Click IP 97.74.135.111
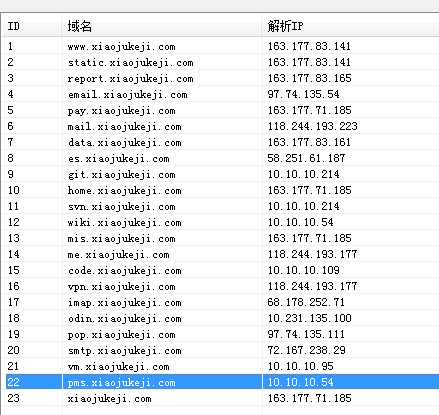This screenshot has height=415, width=439. (x=306, y=334)
